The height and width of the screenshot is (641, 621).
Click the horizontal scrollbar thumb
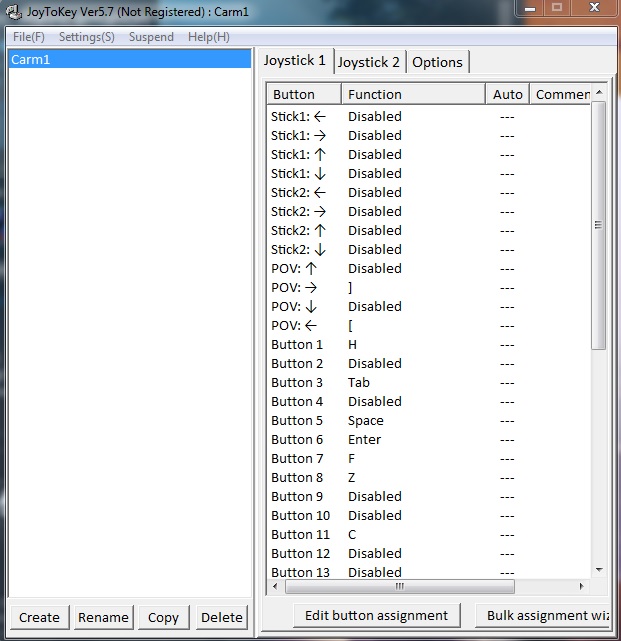[400, 586]
